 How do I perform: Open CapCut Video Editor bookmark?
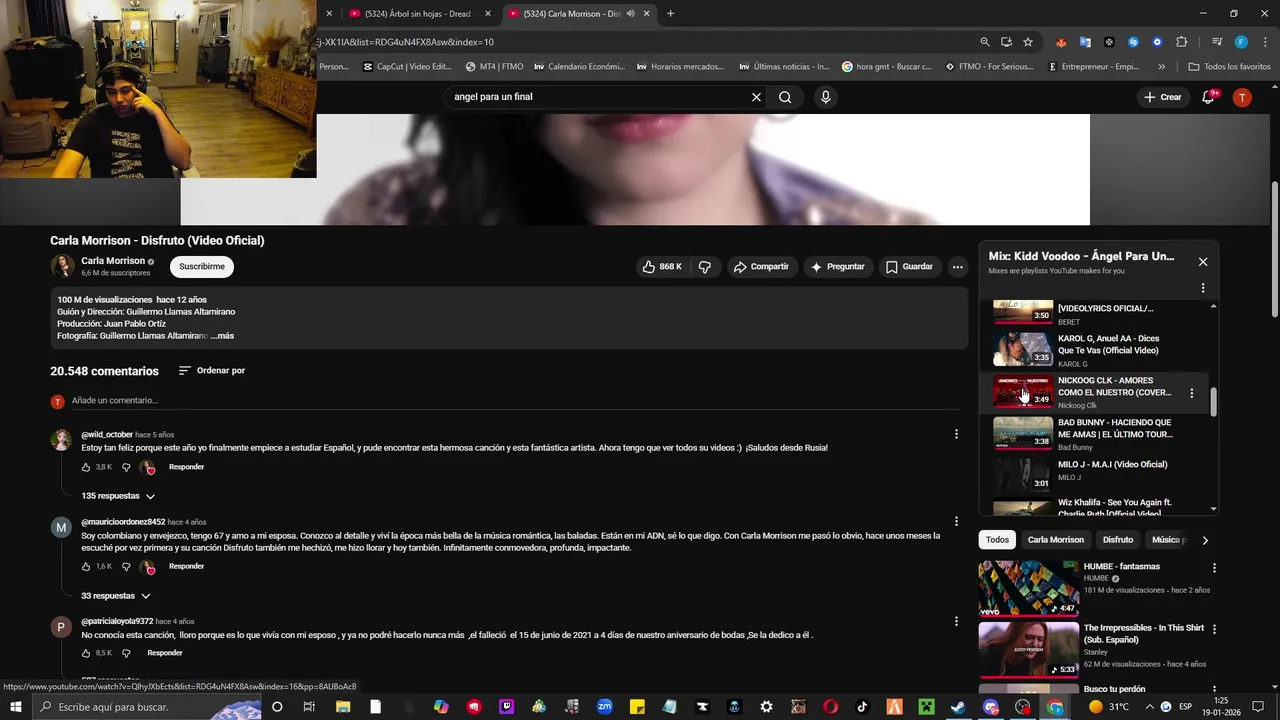[407, 67]
